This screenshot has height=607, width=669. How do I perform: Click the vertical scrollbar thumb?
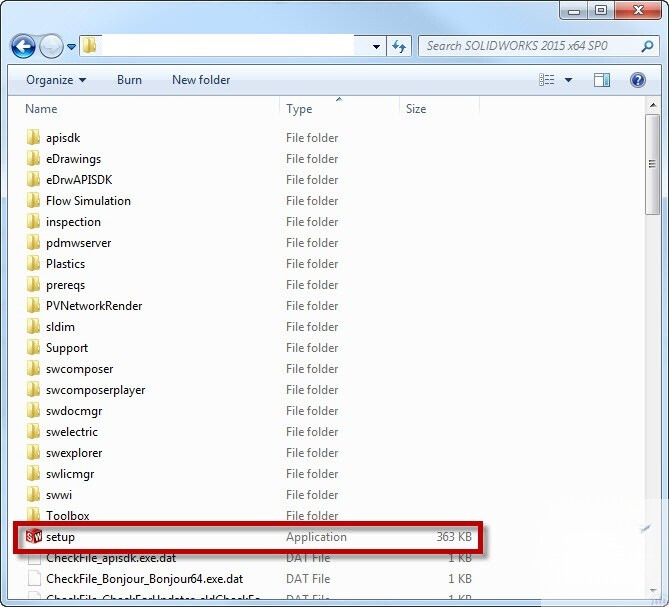pos(653,164)
